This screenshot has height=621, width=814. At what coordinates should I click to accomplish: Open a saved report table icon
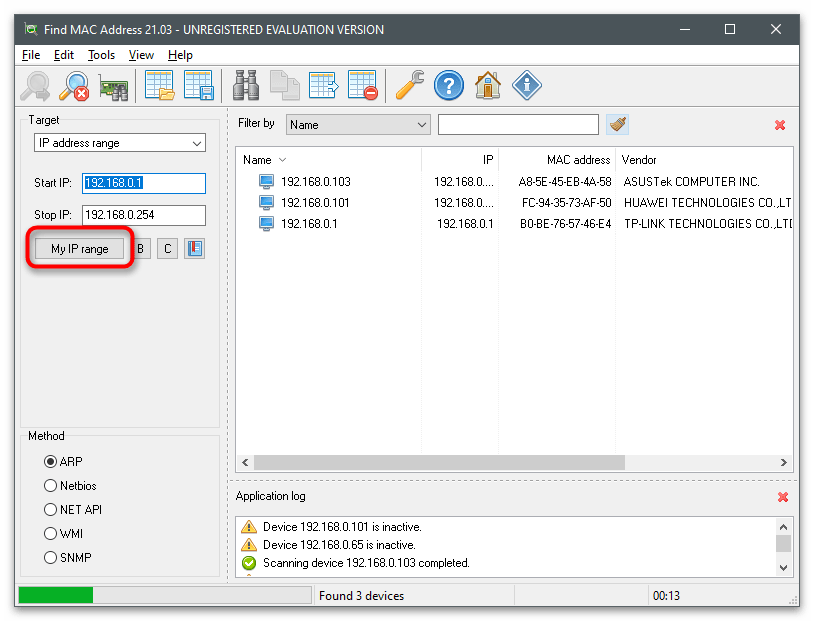coord(159,86)
